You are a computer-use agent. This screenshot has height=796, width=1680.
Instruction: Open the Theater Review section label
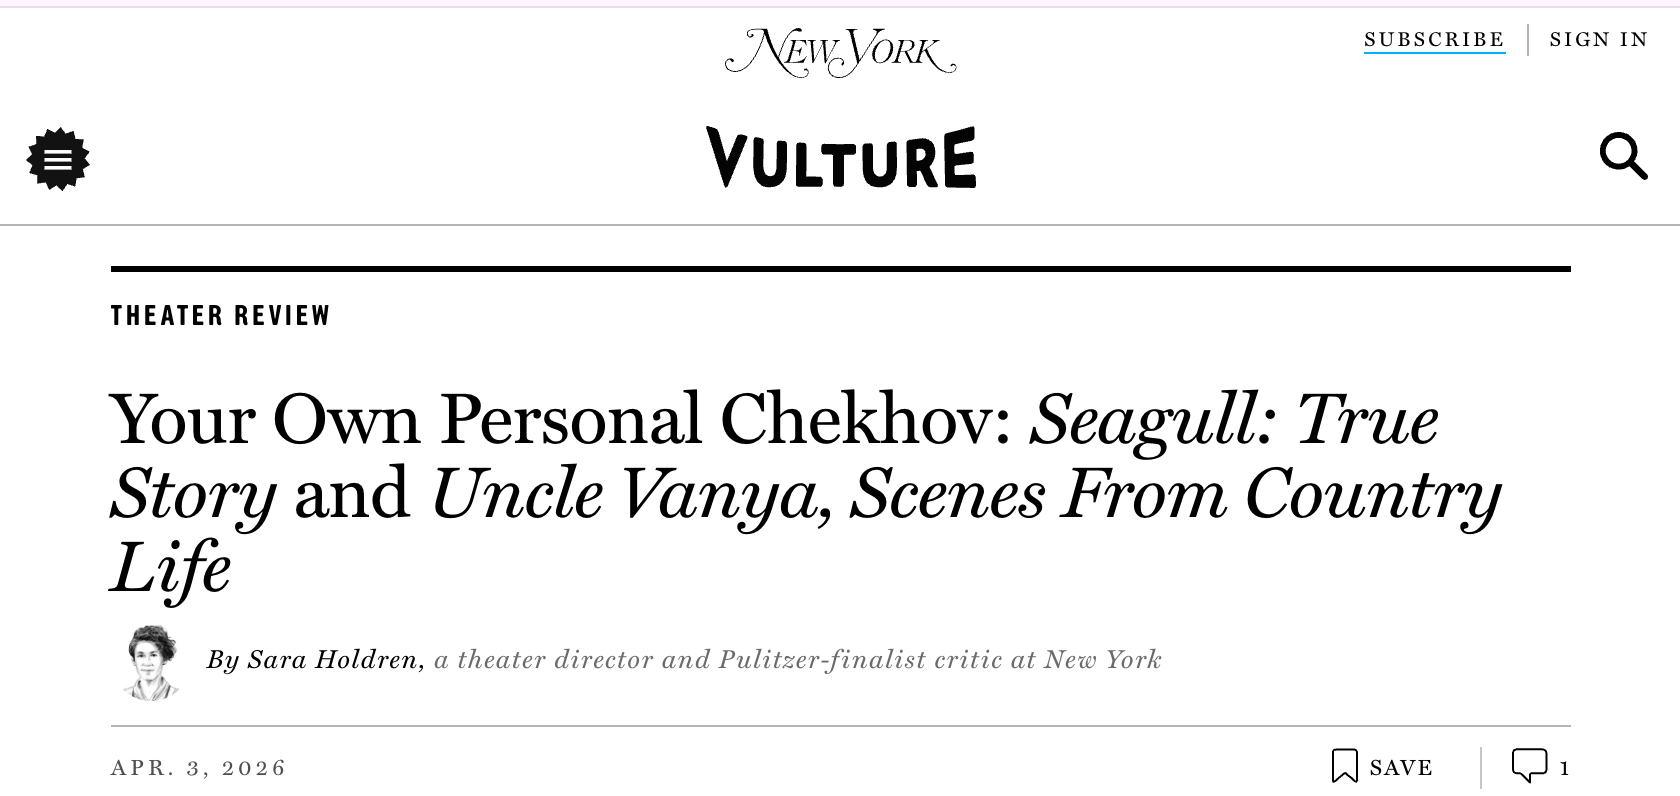point(220,316)
